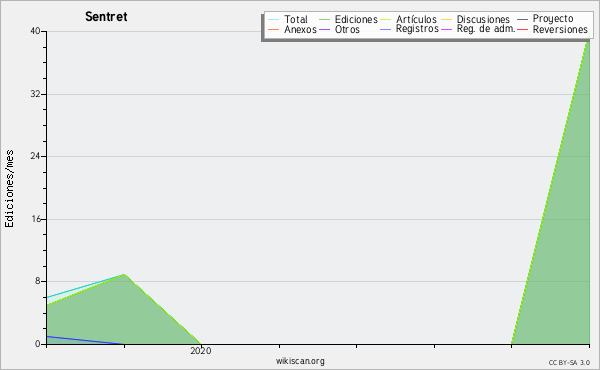Click the 'Ediciones' legend label

click(x=356, y=19)
